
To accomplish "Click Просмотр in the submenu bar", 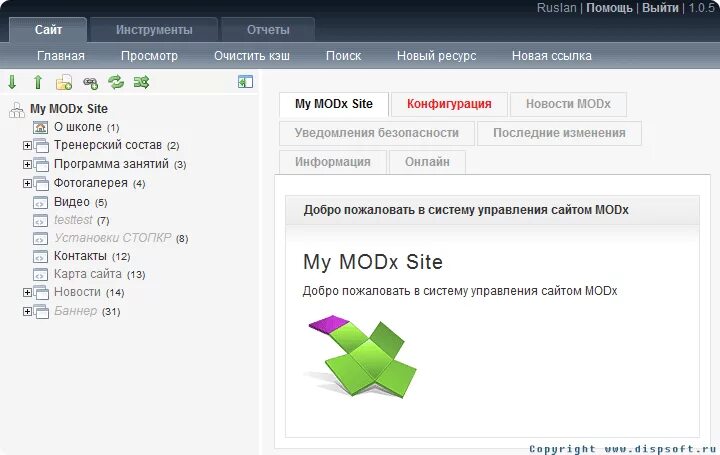I will point(149,56).
